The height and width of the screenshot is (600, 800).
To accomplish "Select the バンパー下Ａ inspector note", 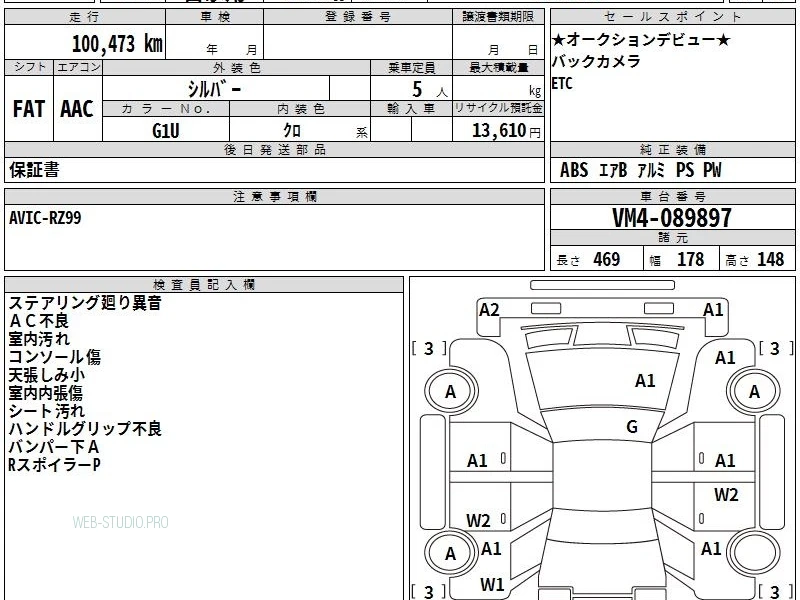I will point(54,447).
